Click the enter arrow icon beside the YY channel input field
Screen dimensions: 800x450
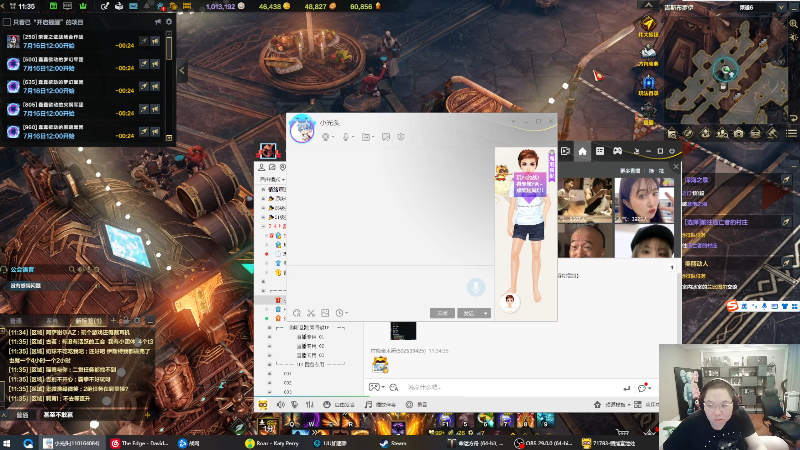tap(627, 388)
